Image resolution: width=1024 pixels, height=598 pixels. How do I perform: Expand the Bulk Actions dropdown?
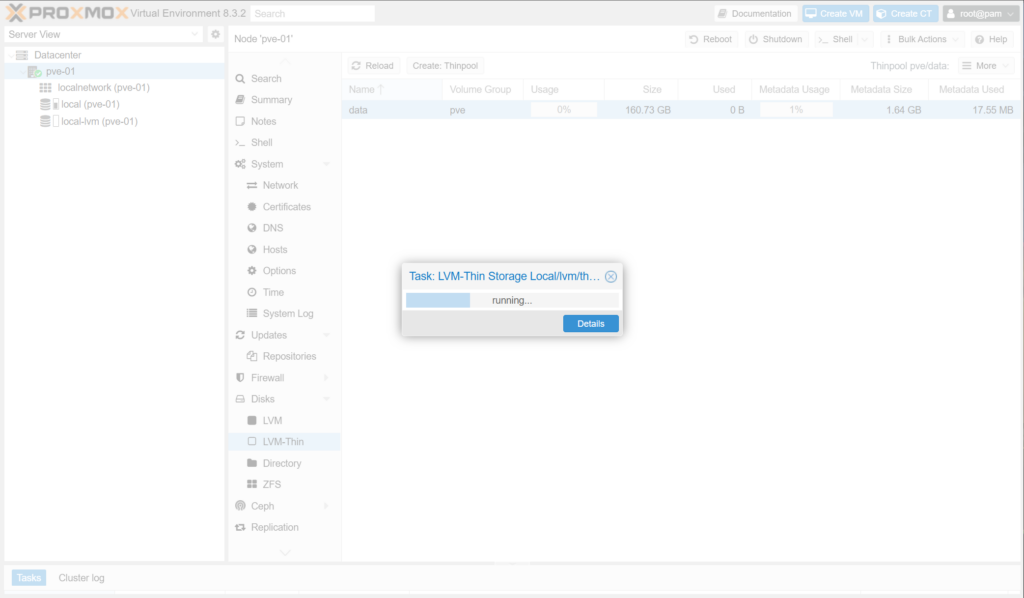[922, 39]
